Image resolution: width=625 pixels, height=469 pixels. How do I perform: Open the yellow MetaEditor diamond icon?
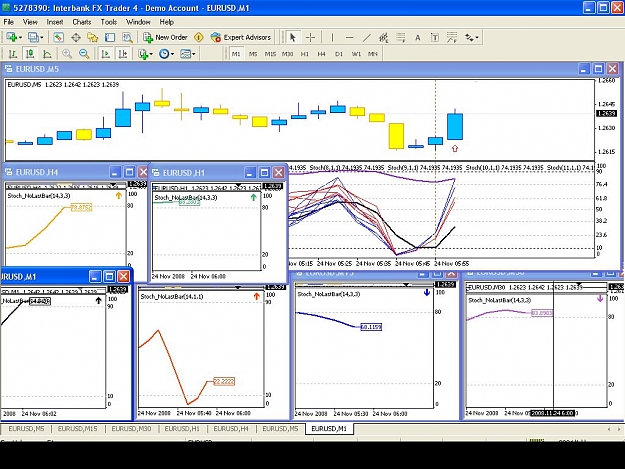[x=199, y=37]
